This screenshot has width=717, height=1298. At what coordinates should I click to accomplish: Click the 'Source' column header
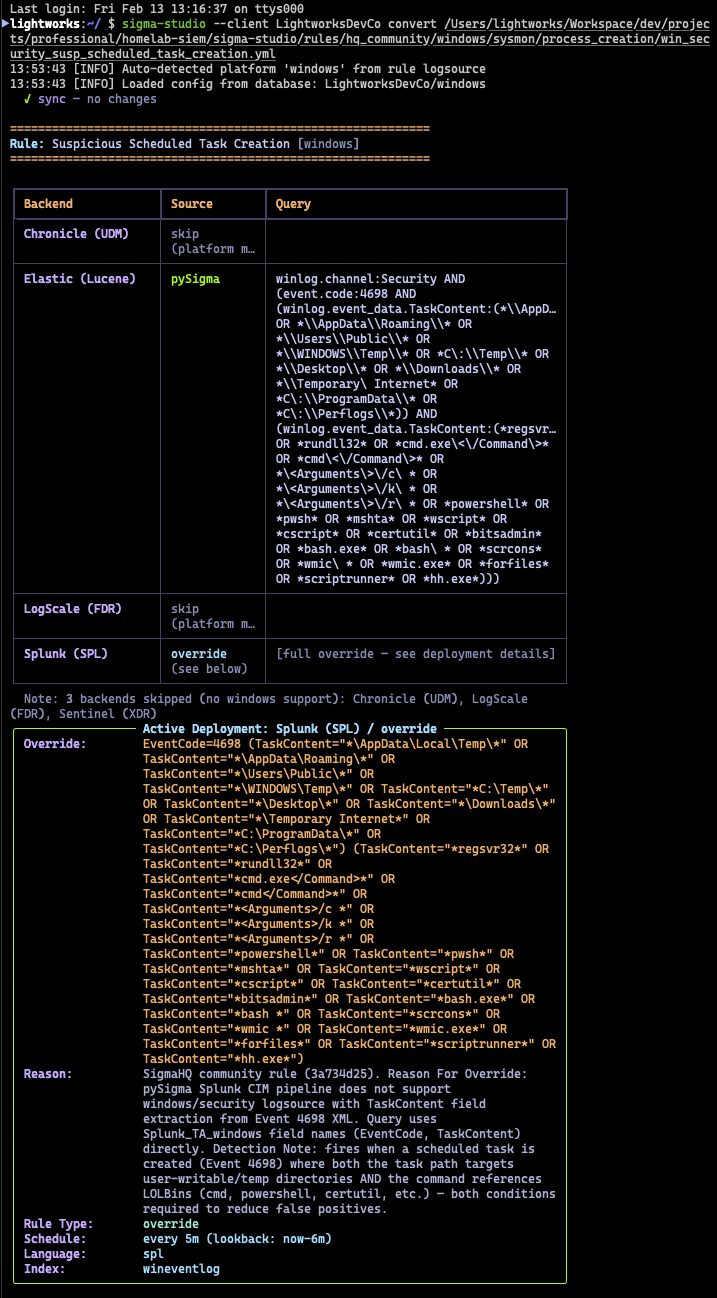click(x=192, y=204)
